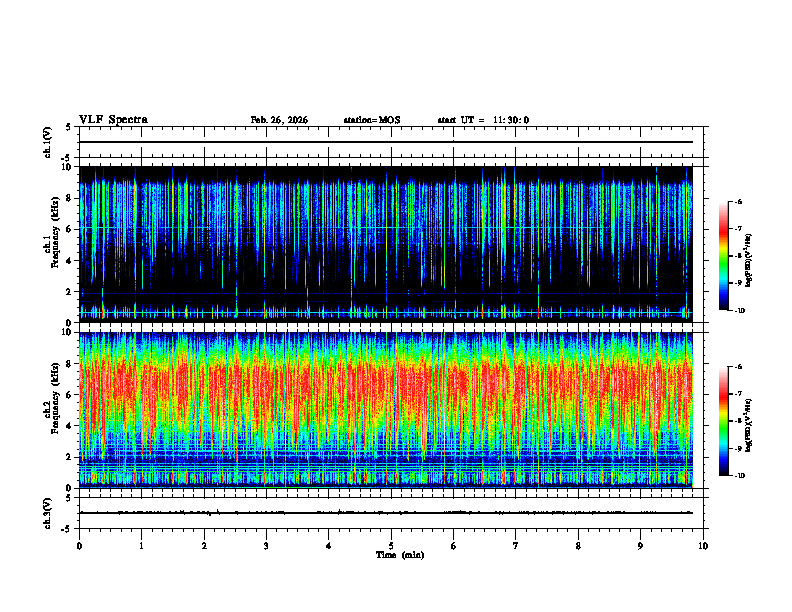Click the ch.2 spectrogram color scale bar
Screen dimensions: 792x612
point(723,421)
